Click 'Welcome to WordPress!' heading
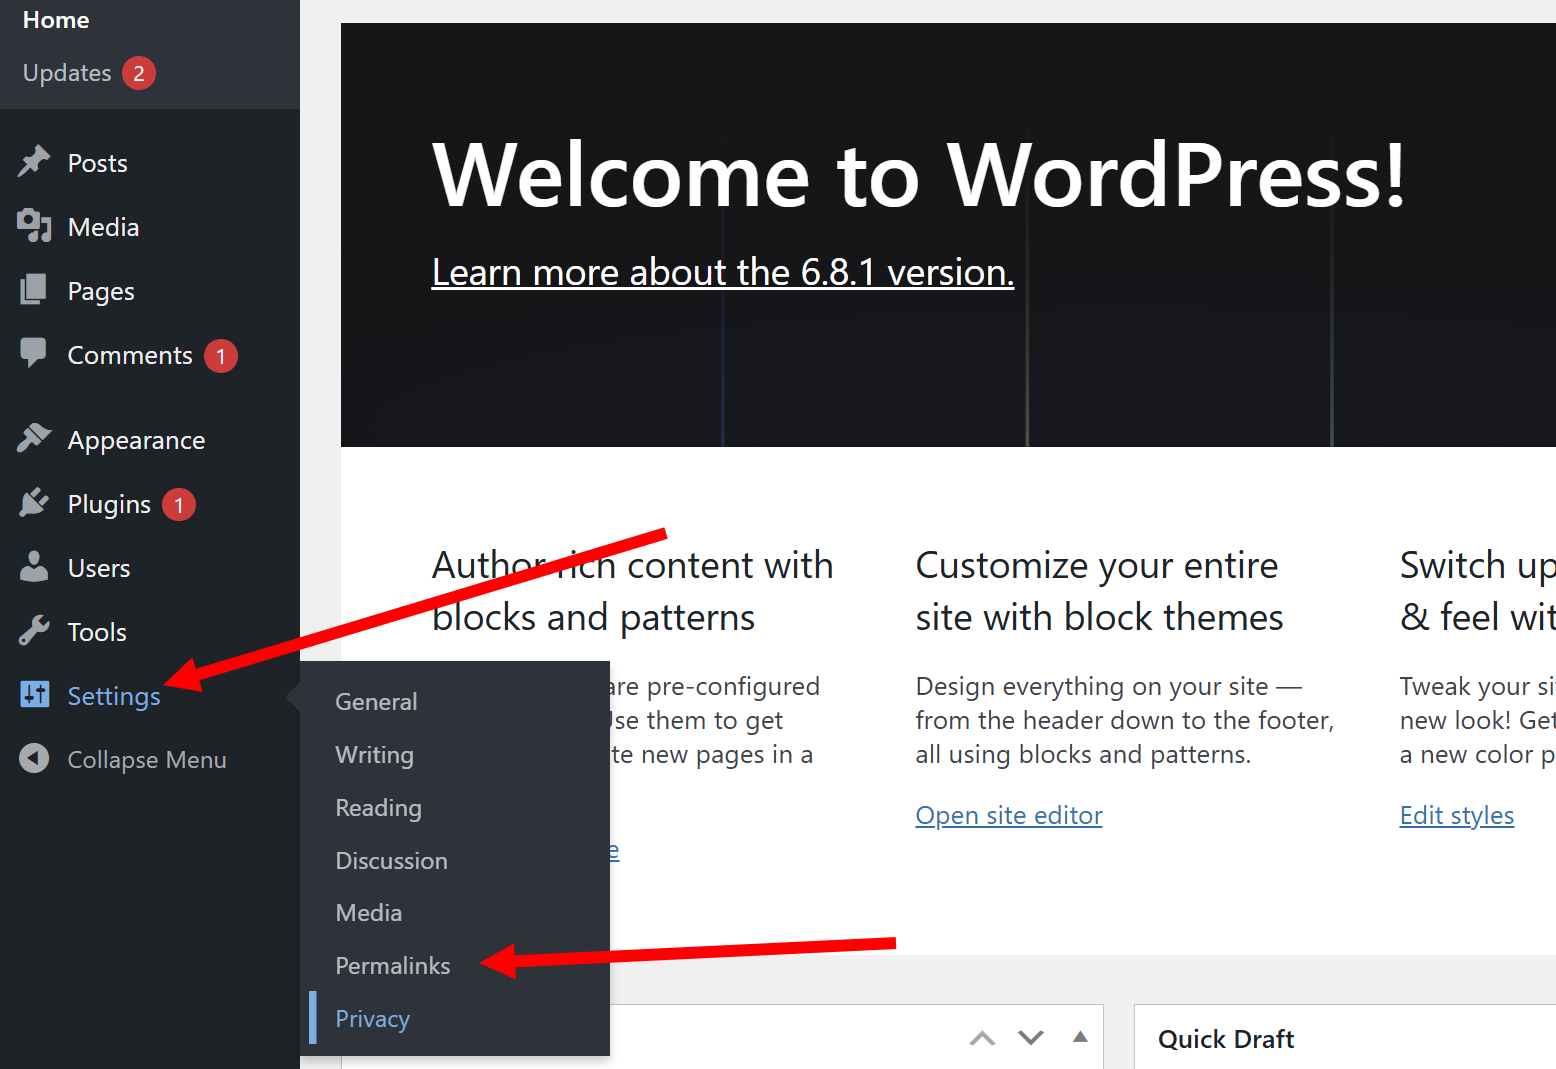Screen dimensions: 1556x1069 tap(919, 176)
